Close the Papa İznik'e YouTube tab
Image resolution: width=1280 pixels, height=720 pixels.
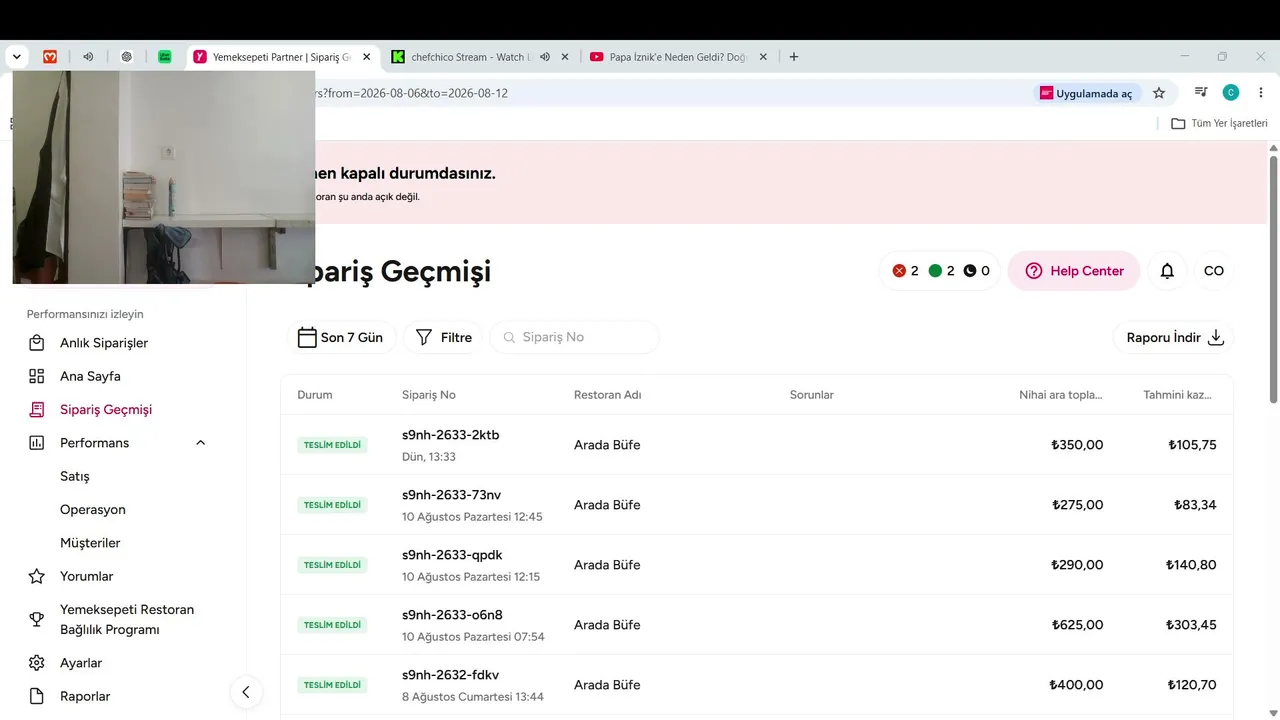764,57
